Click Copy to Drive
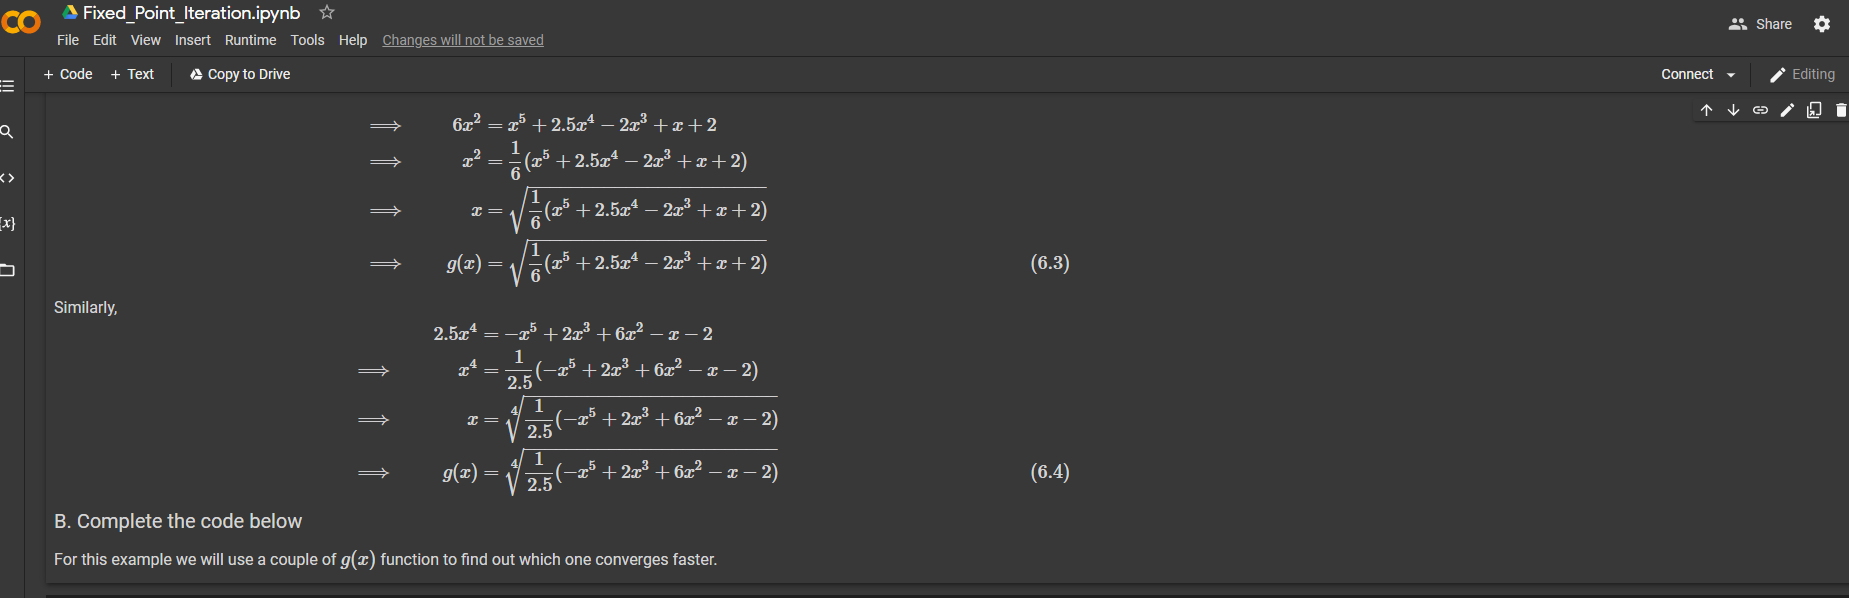 point(239,74)
